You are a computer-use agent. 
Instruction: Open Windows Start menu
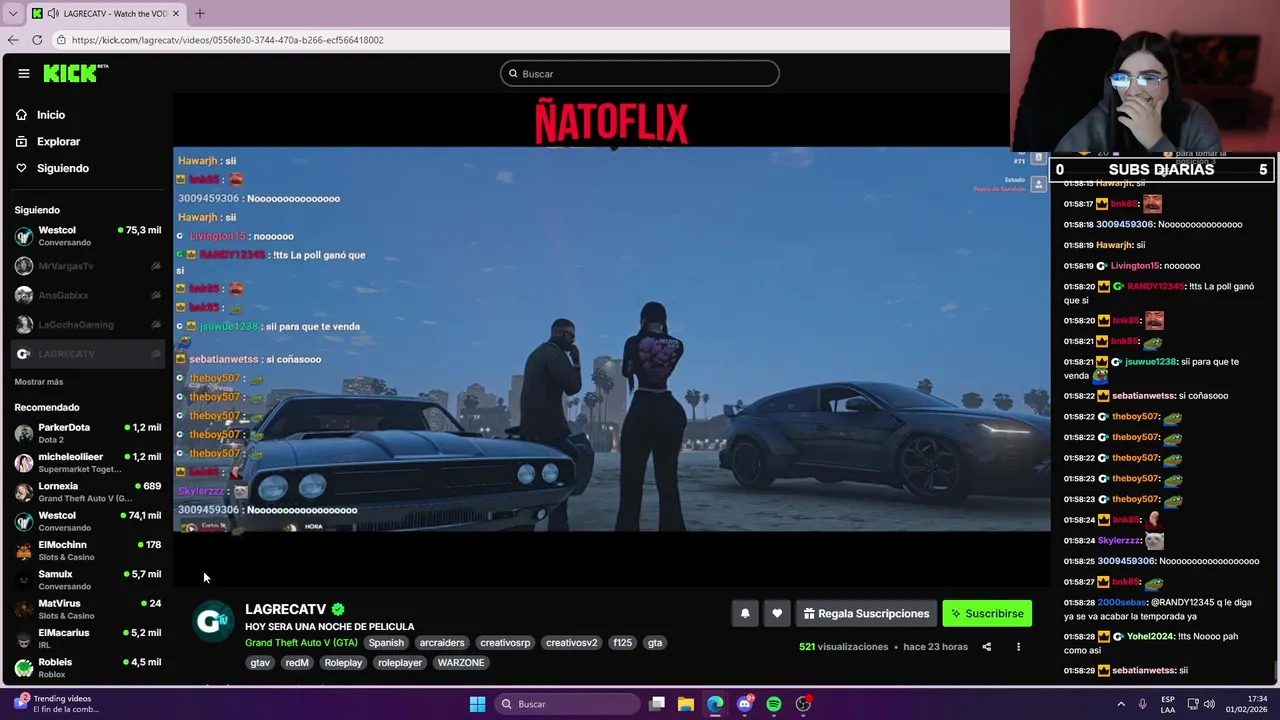click(x=477, y=704)
